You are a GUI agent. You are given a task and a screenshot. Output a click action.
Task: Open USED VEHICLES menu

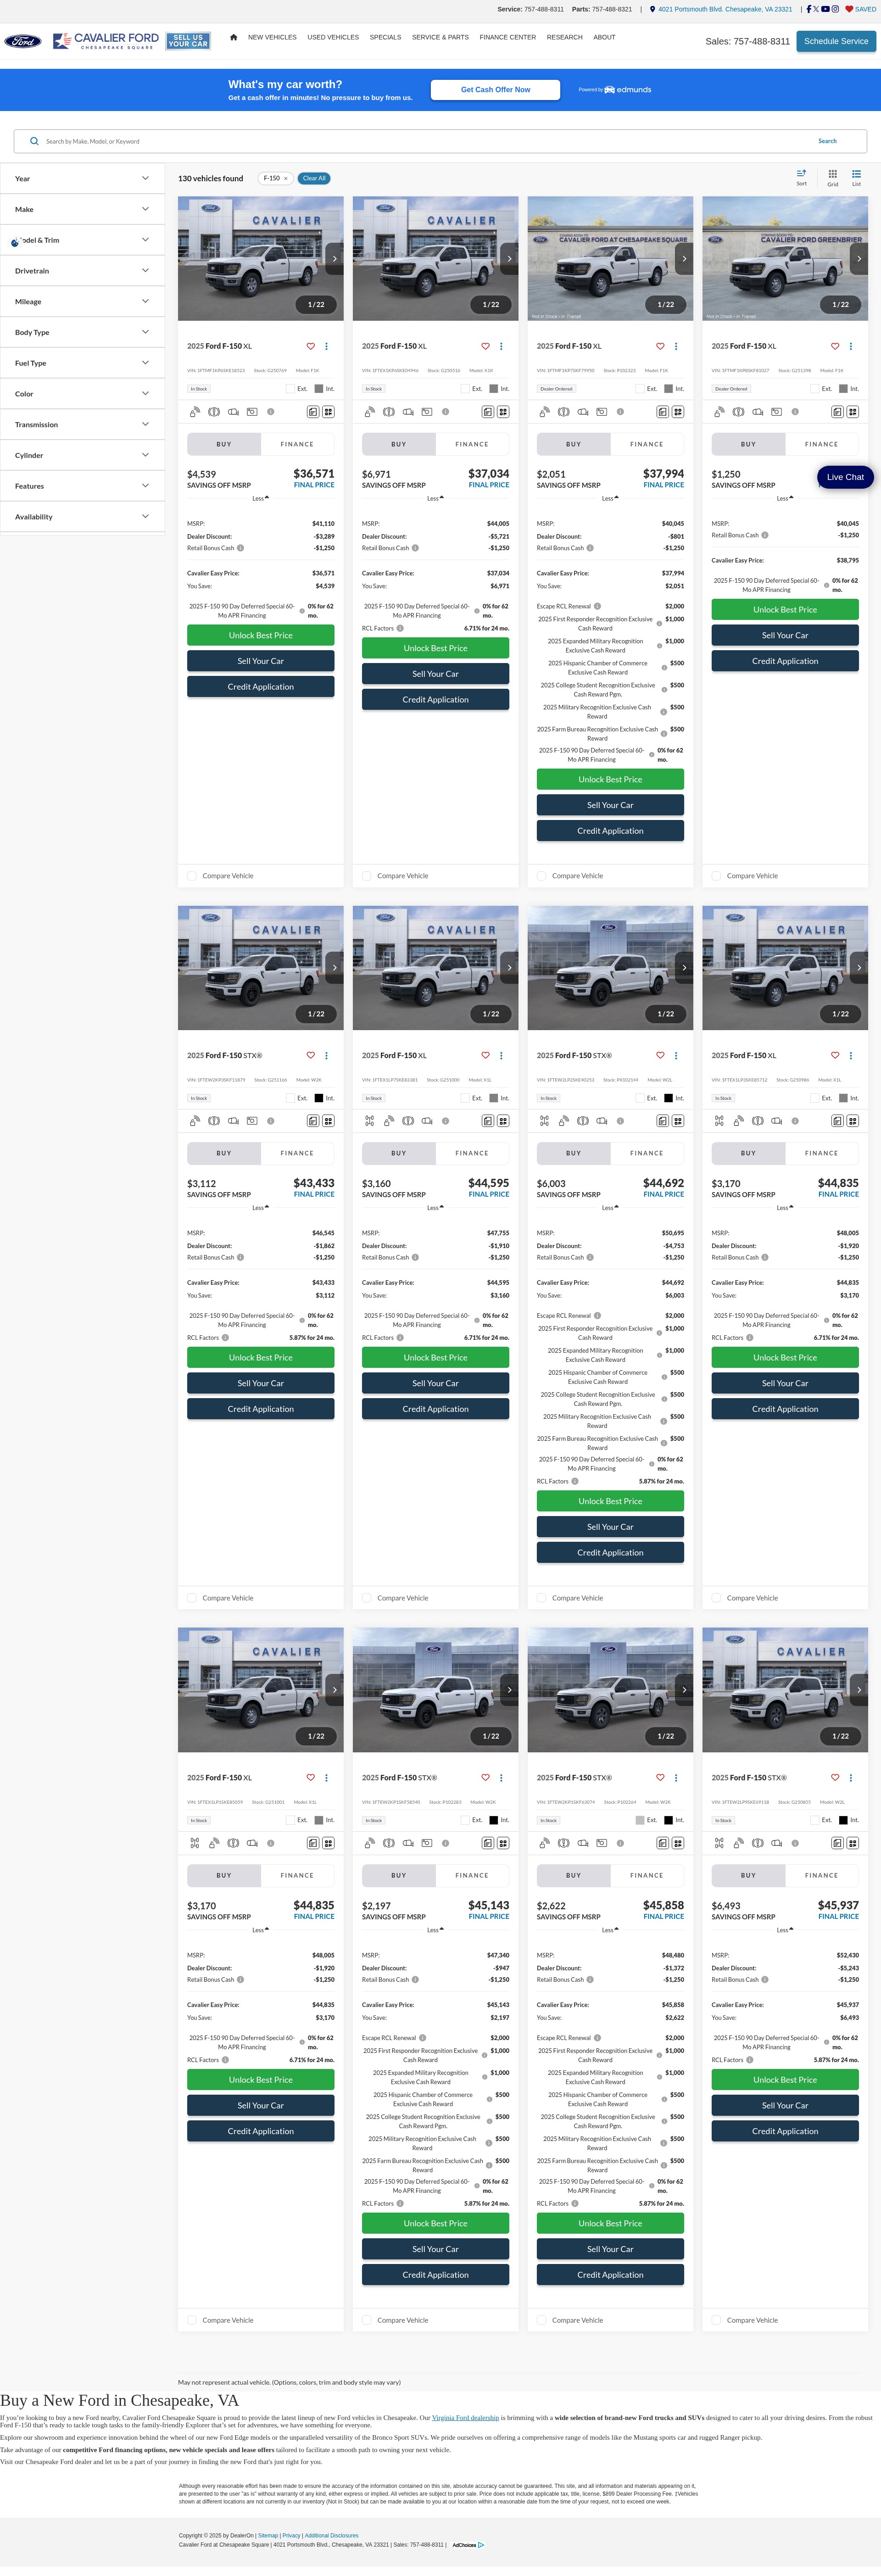(333, 37)
